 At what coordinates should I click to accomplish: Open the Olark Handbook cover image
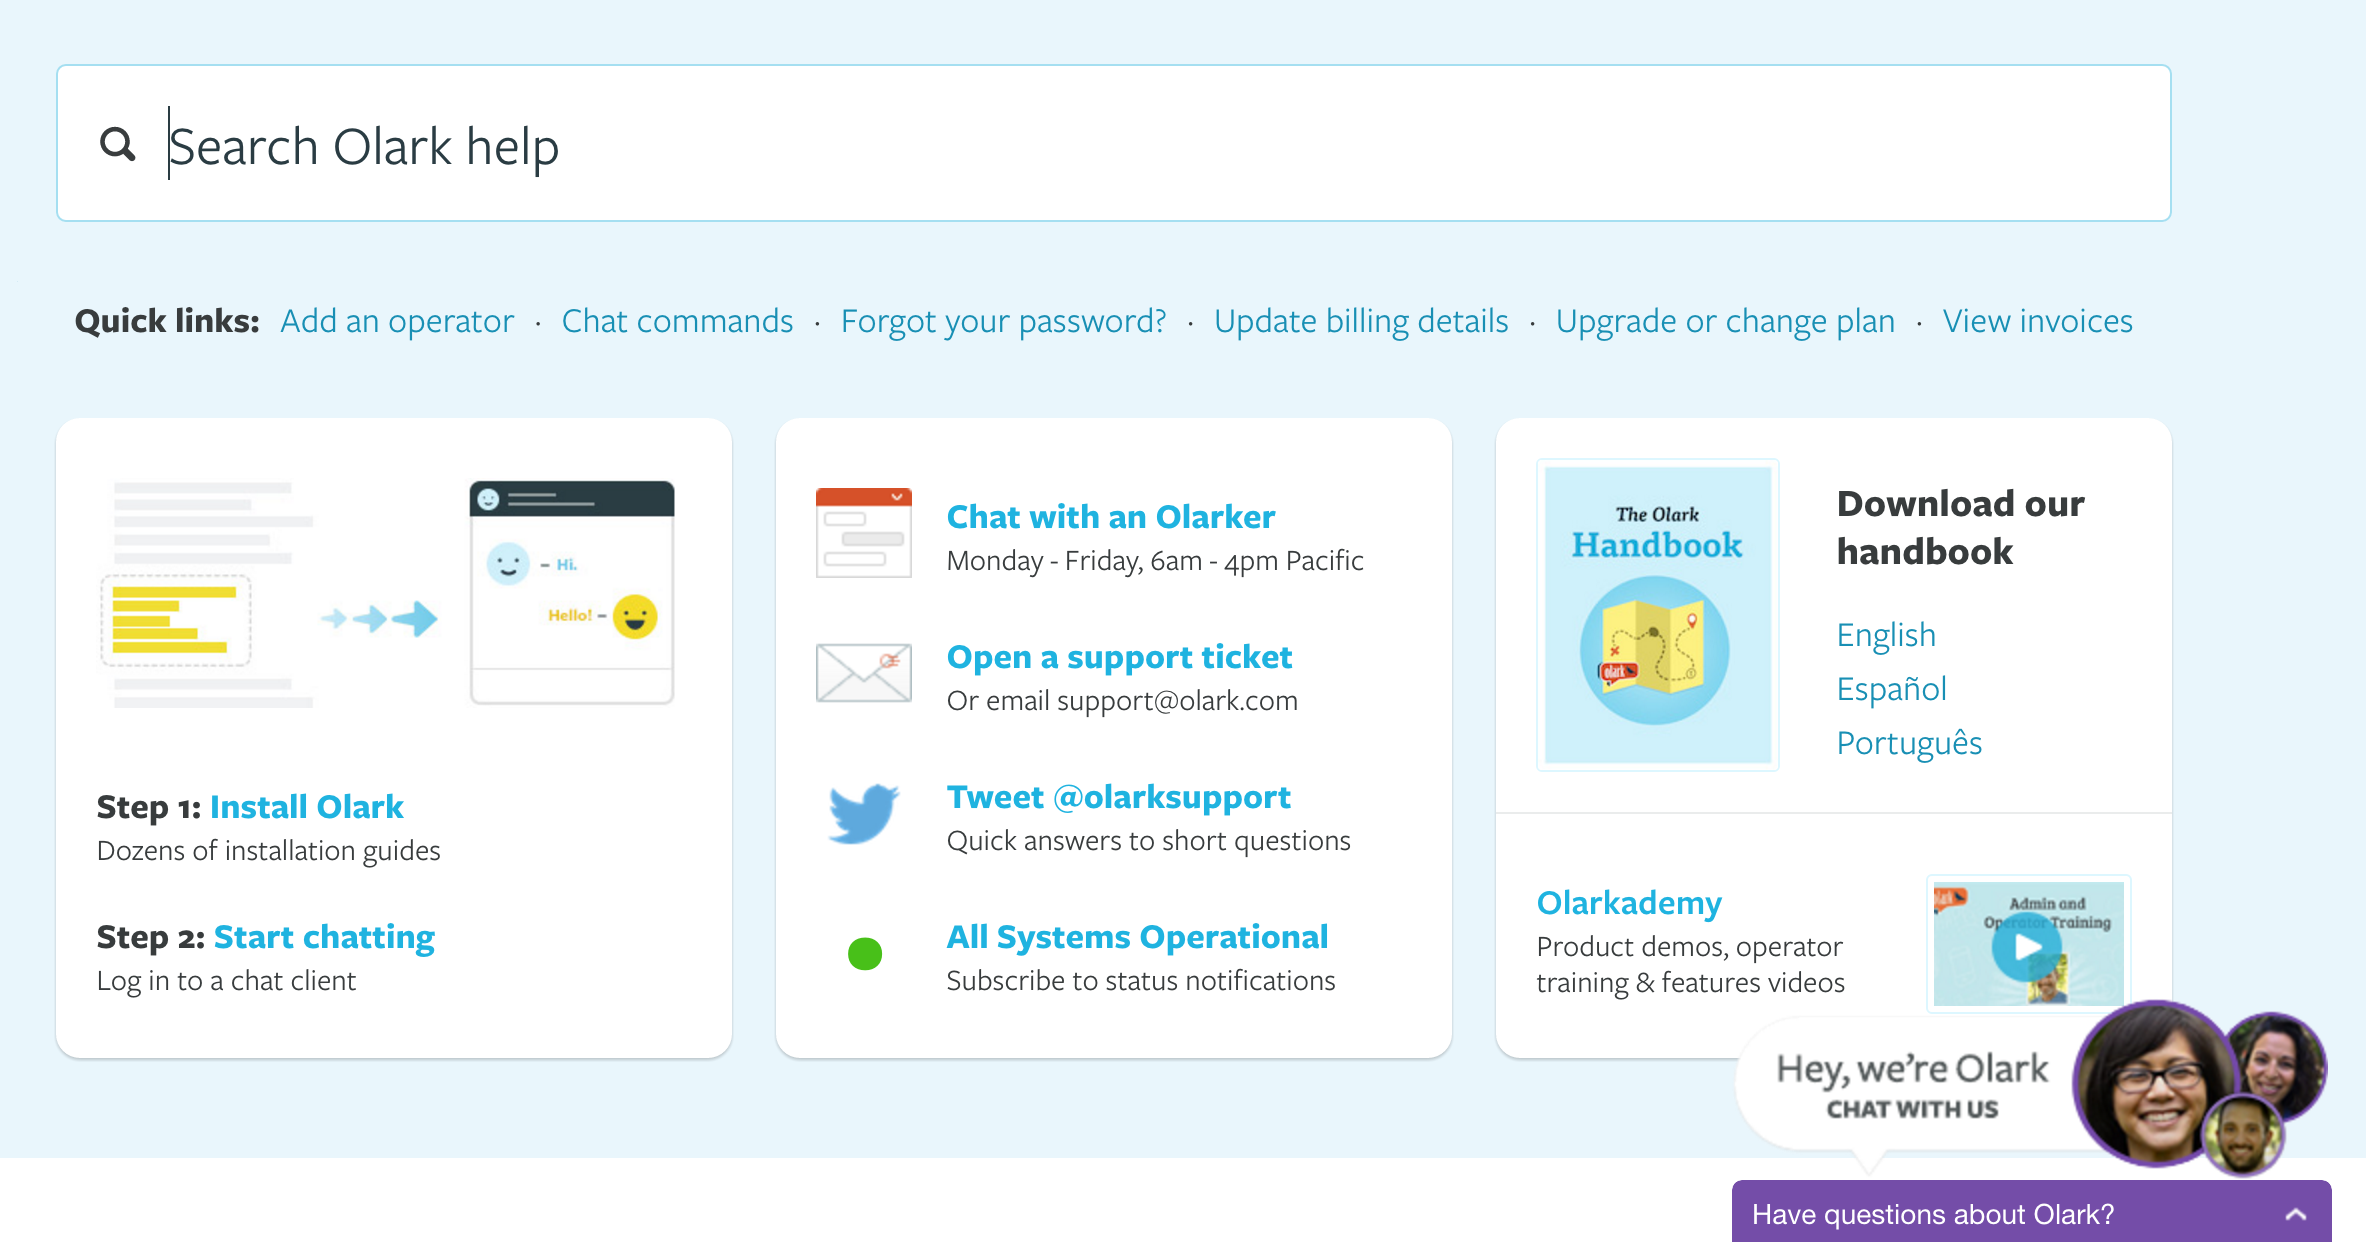[1657, 614]
